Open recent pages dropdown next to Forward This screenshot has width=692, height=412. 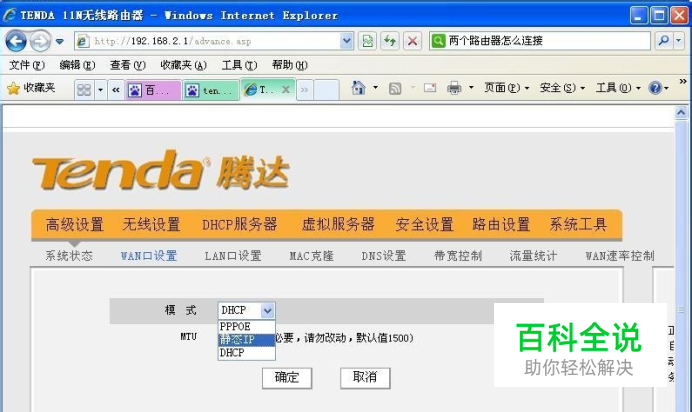point(60,41)
